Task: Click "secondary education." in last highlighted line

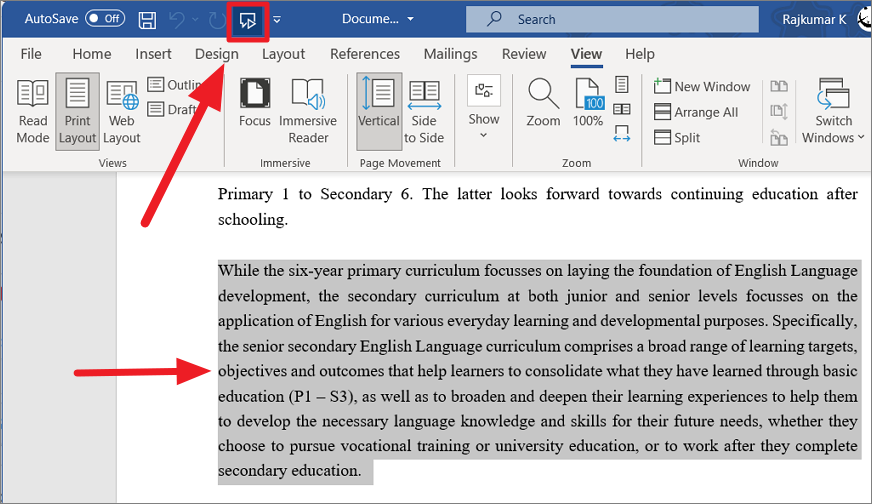Action: point(290,471)
